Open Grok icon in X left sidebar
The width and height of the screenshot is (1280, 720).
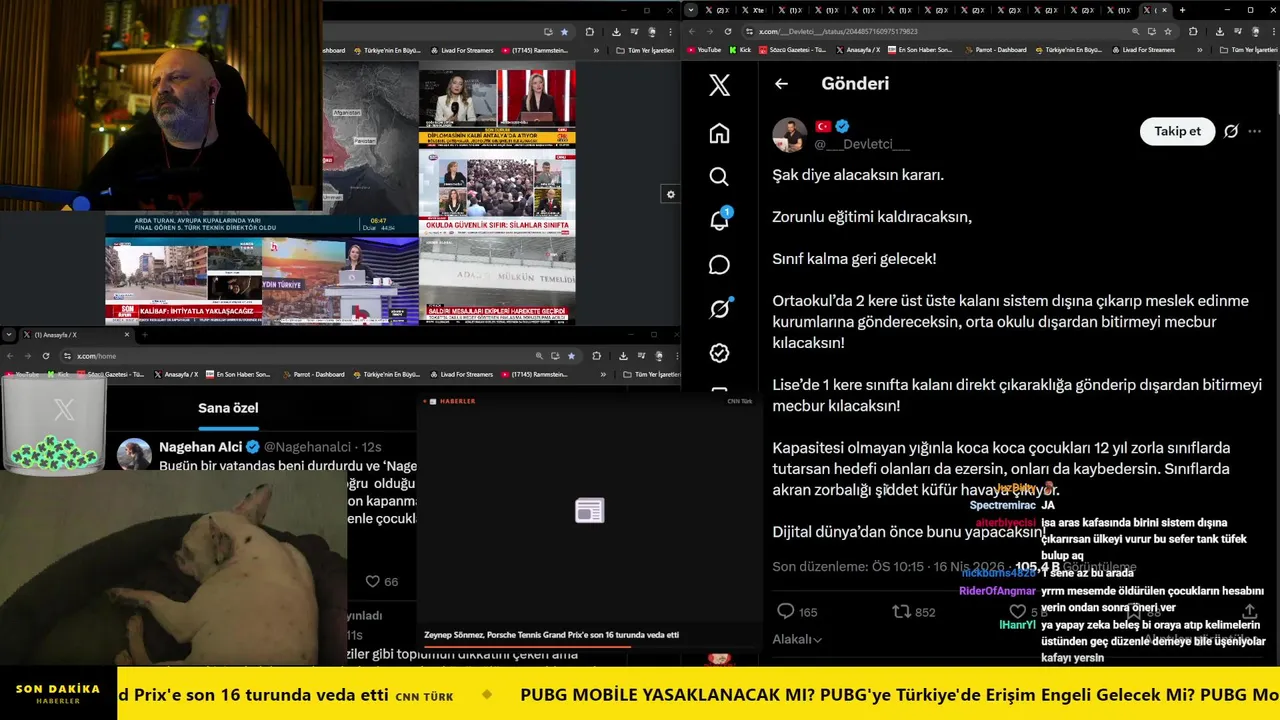[719, 309]
